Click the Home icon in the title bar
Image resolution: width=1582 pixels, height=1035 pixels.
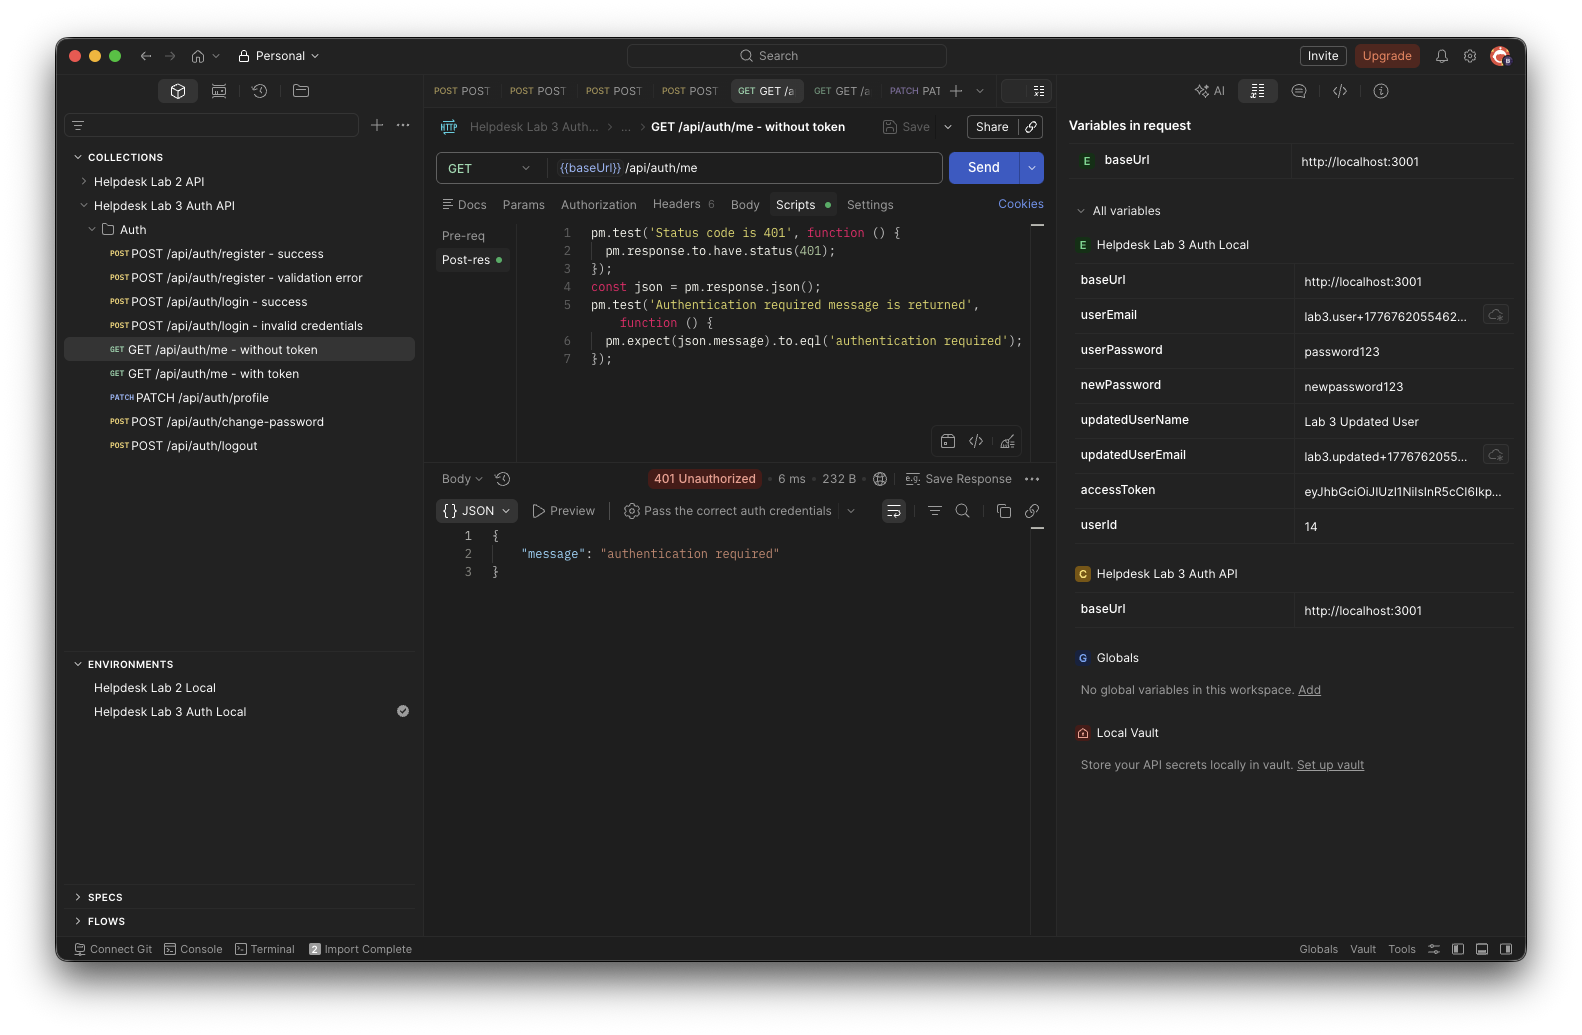198,56
